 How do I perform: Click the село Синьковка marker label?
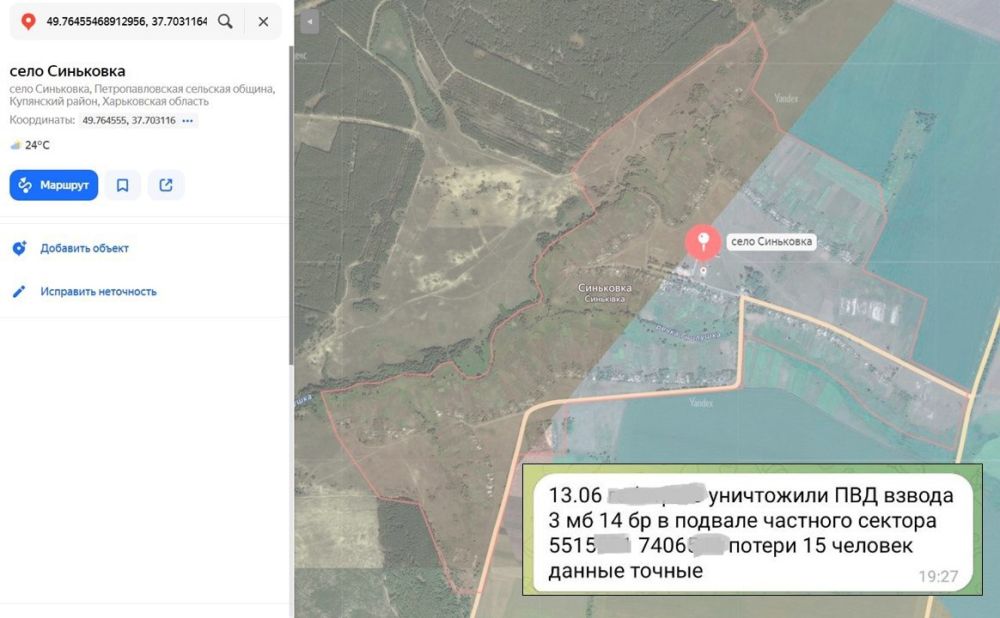point(771,241)
